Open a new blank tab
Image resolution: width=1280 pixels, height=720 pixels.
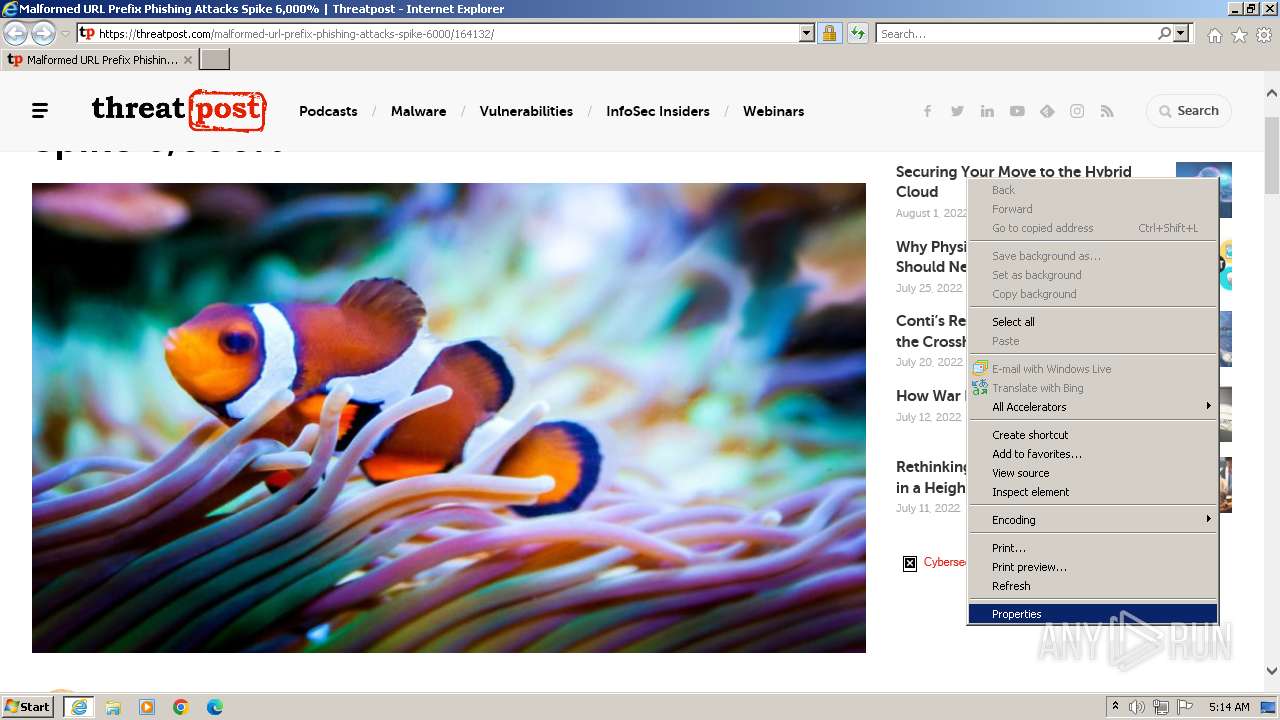click(215, 60)
